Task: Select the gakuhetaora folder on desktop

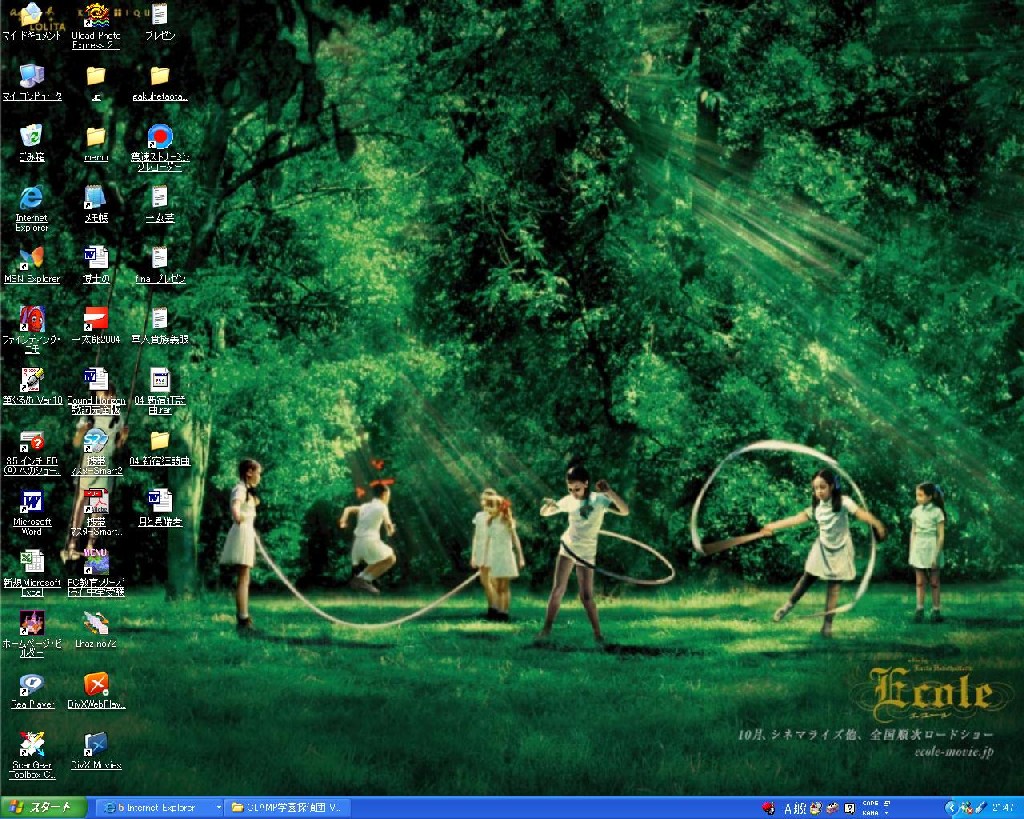Action: click(159, 84)
